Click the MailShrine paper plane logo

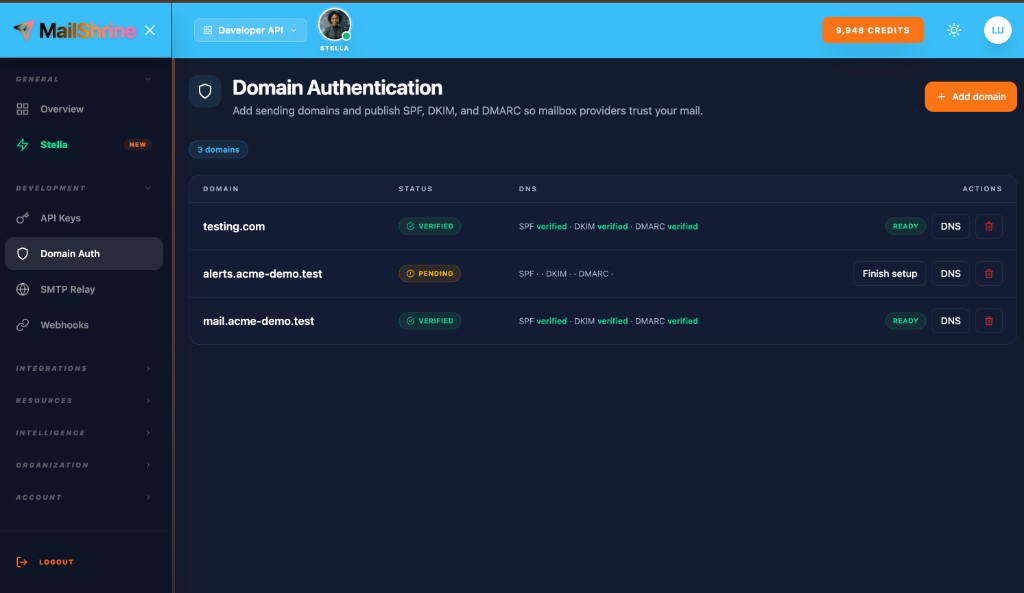(24, 29)
